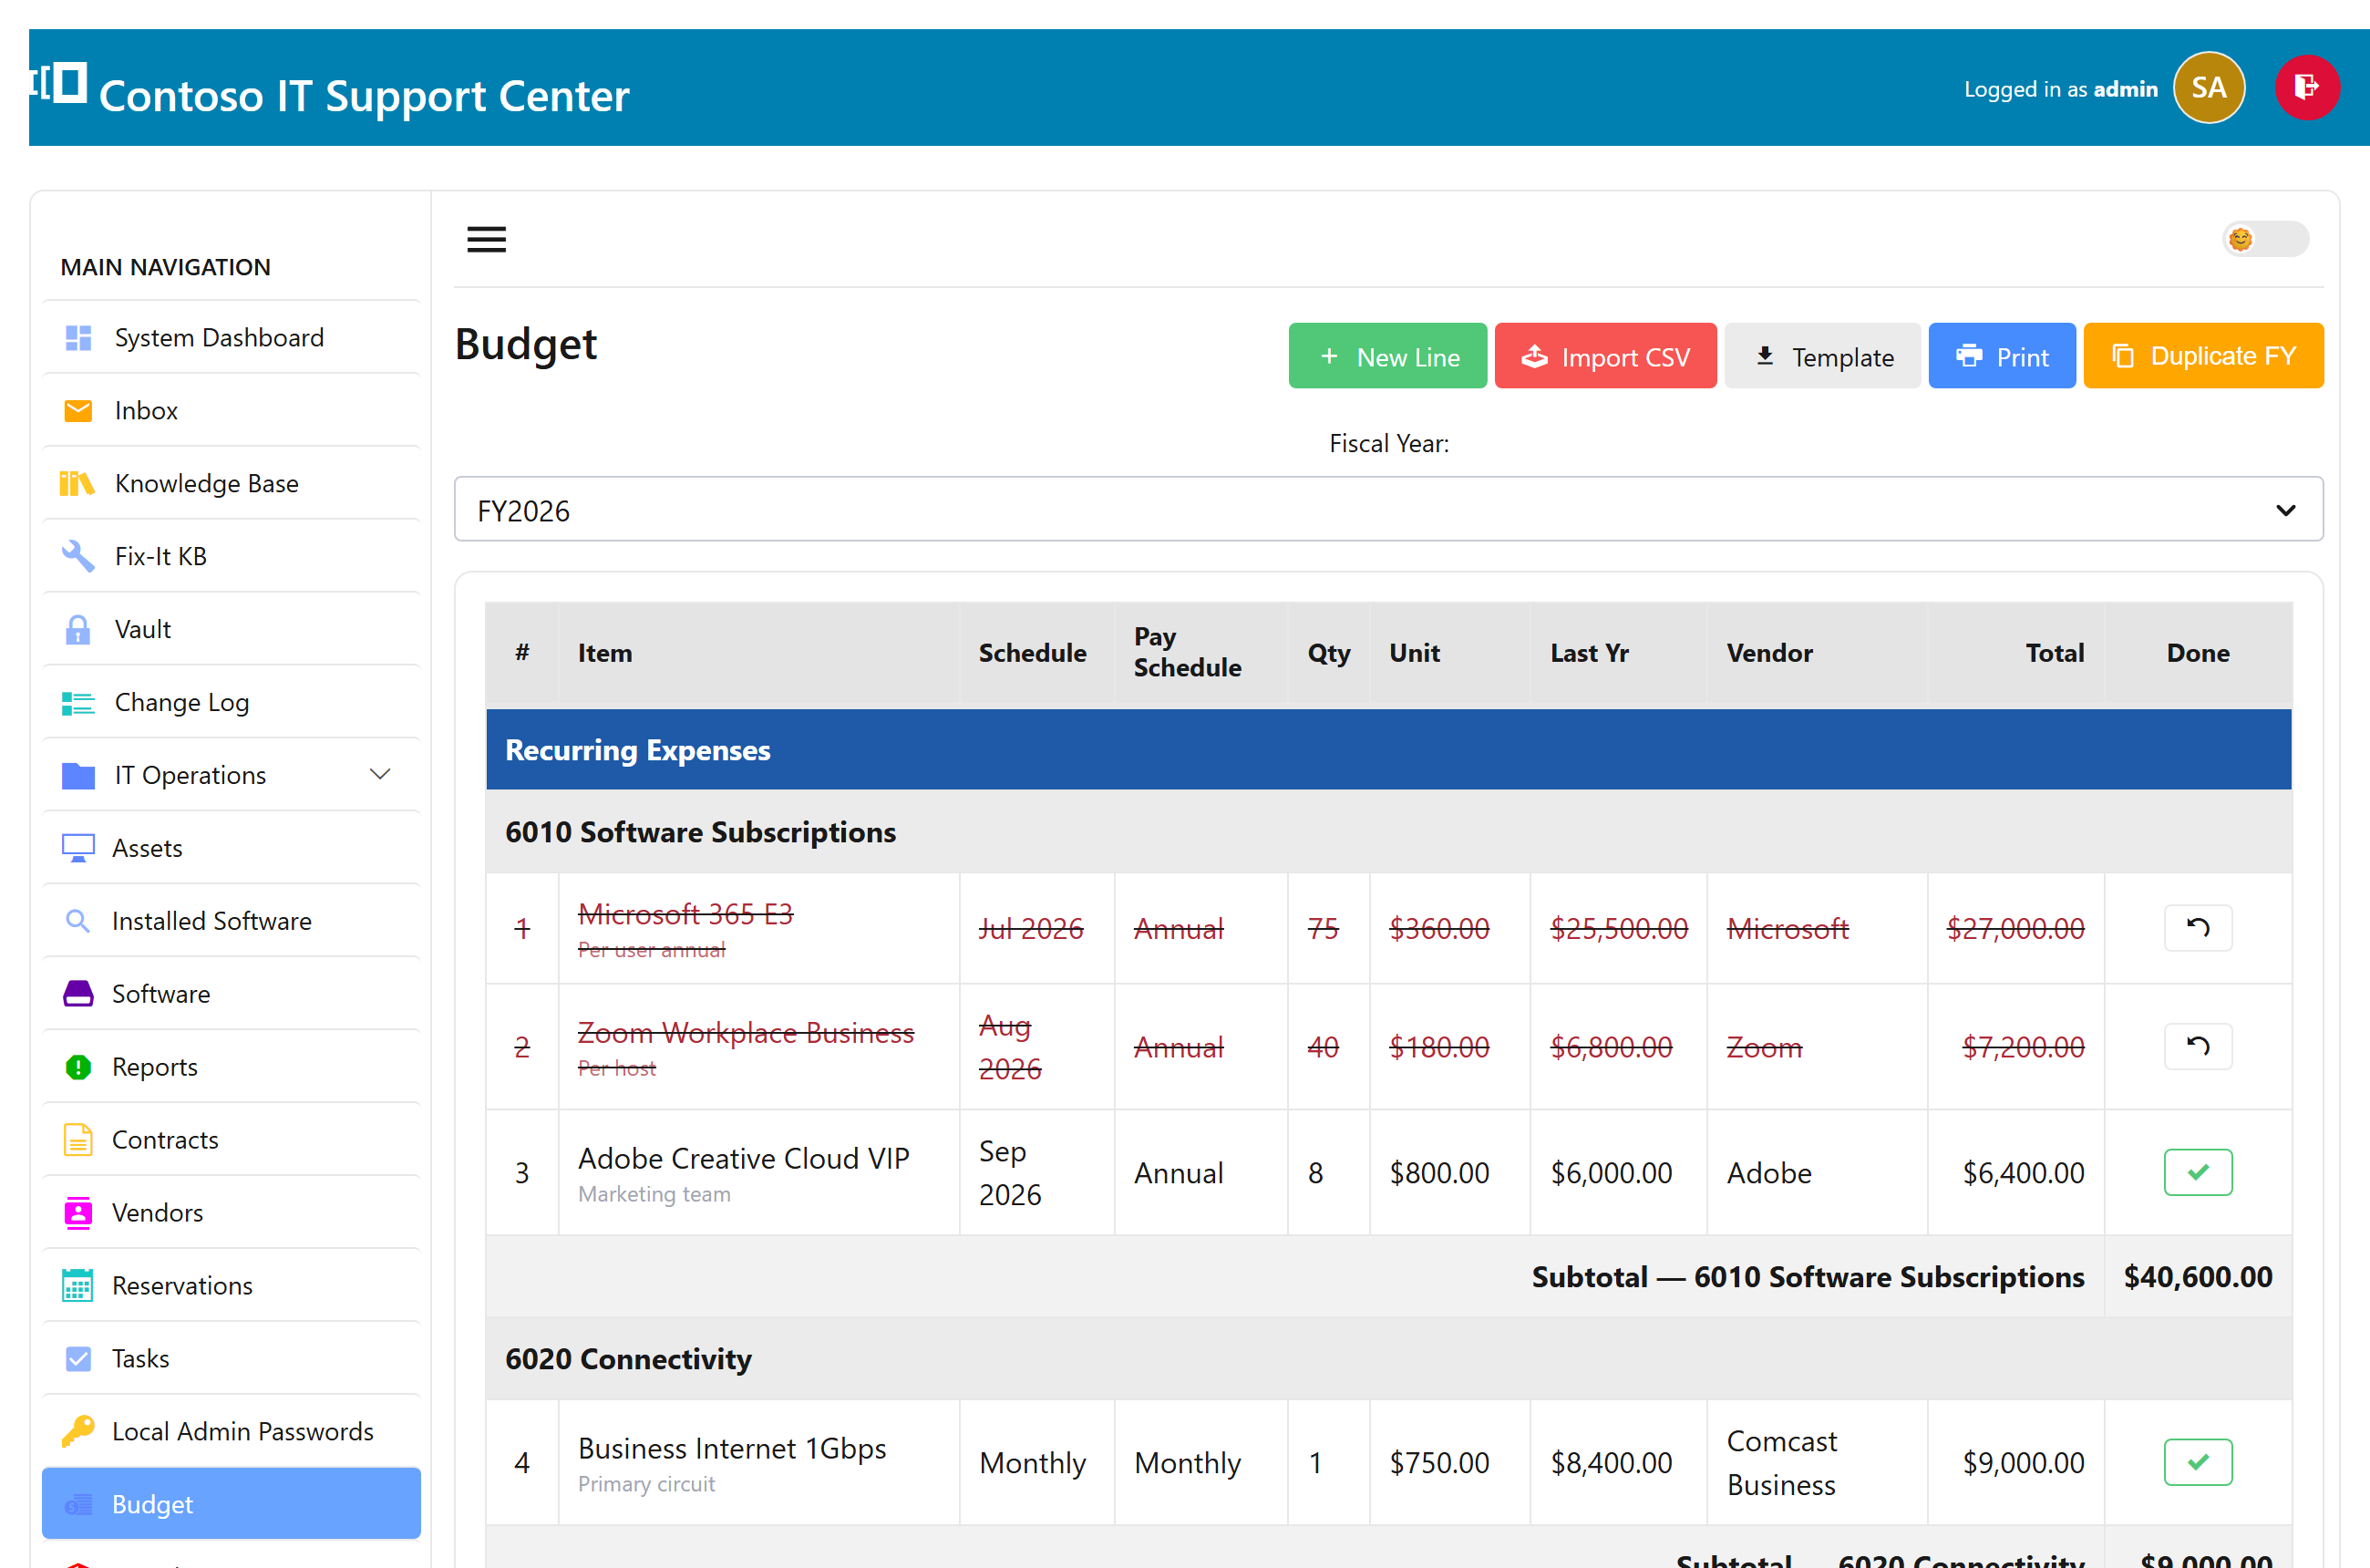Viewport: 2370px width, 1568px height.
Task: Click the Reports alert icon
Action: tap(78, 1067)
